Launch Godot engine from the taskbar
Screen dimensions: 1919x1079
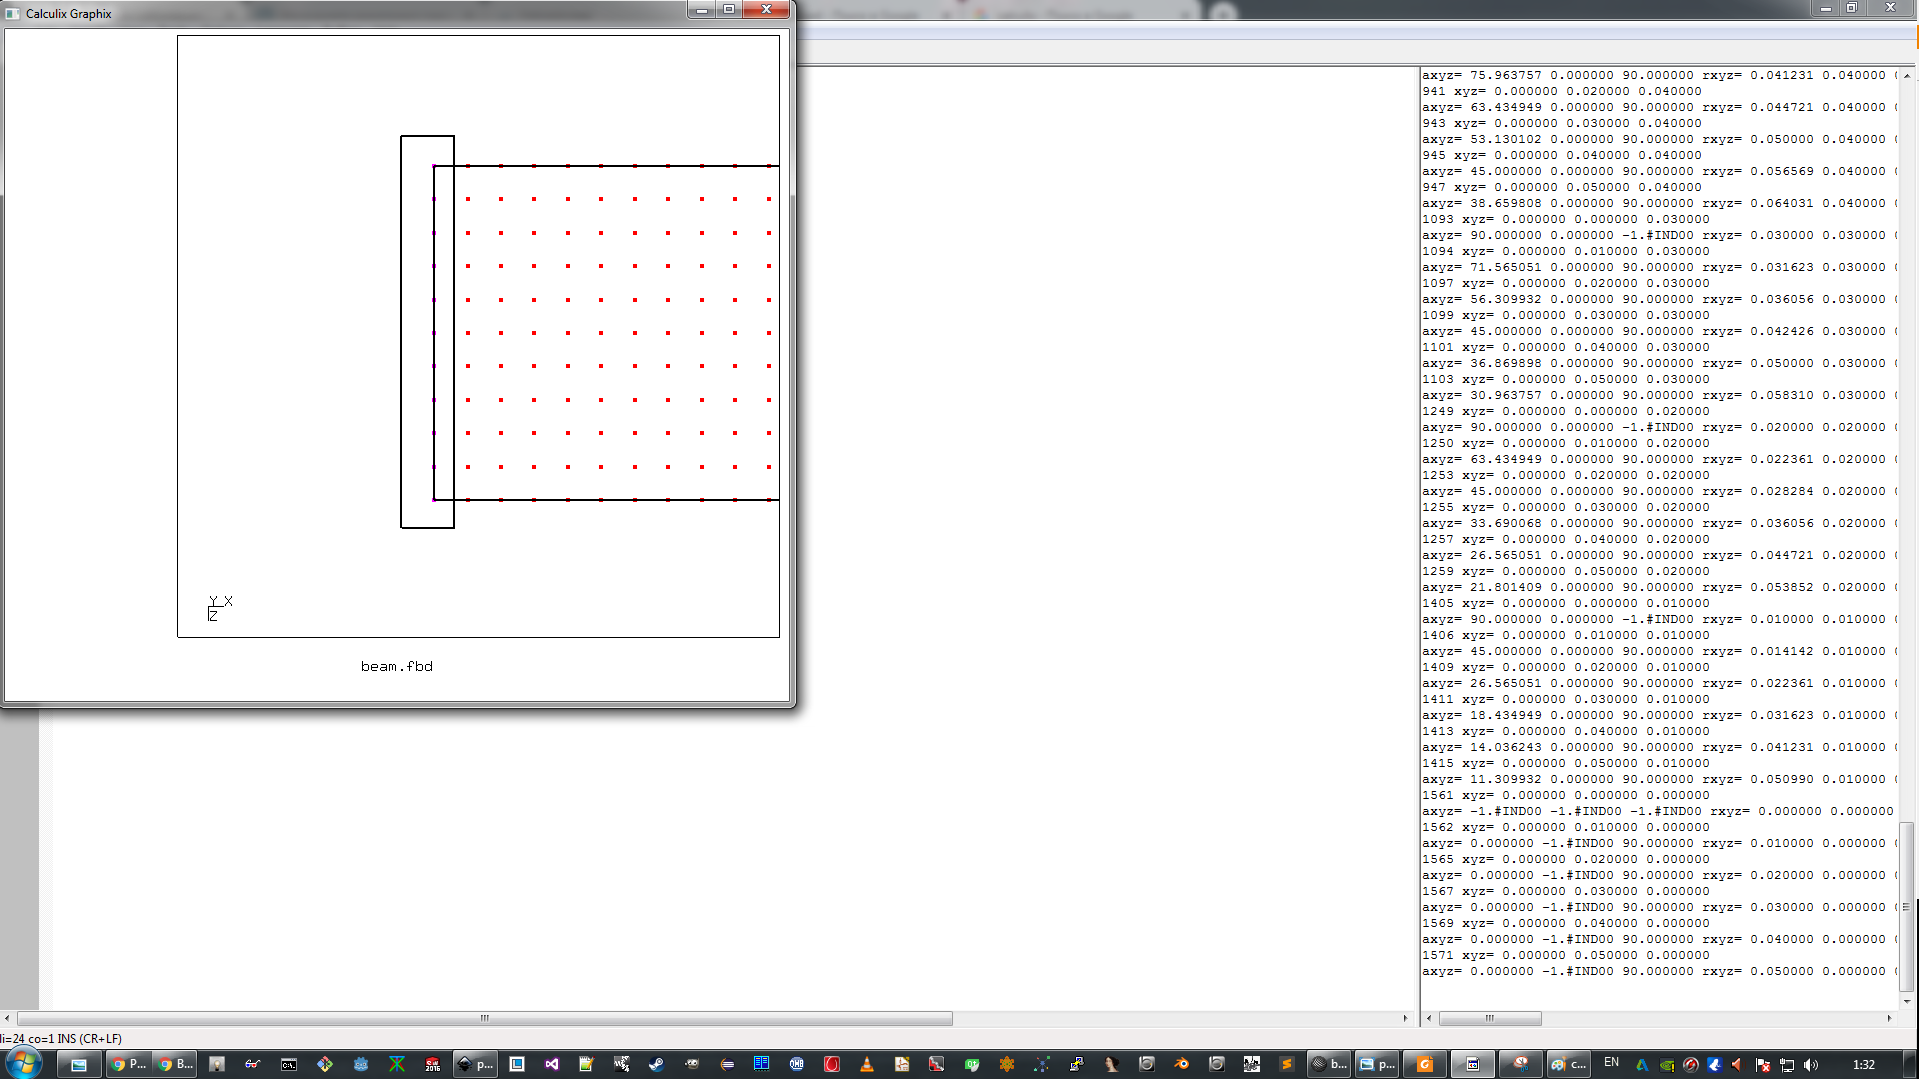tap(361, 1065)
